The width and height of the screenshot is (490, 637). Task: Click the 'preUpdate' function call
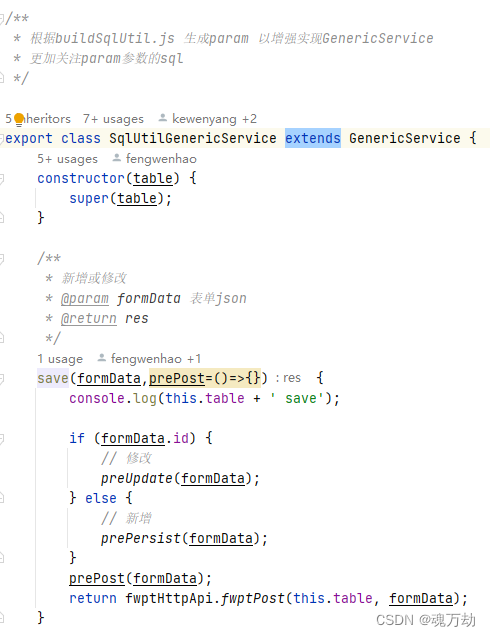(137, 479)
